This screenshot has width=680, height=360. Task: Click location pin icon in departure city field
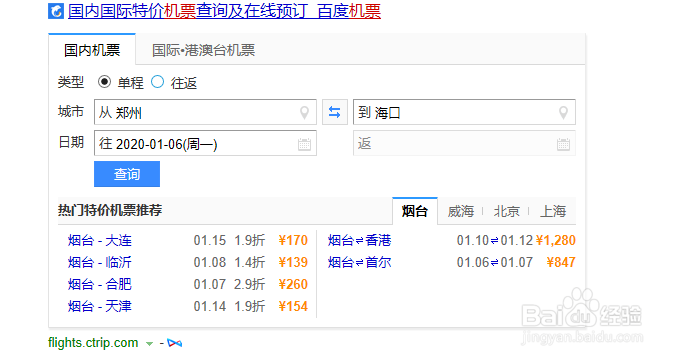[304, 113]
